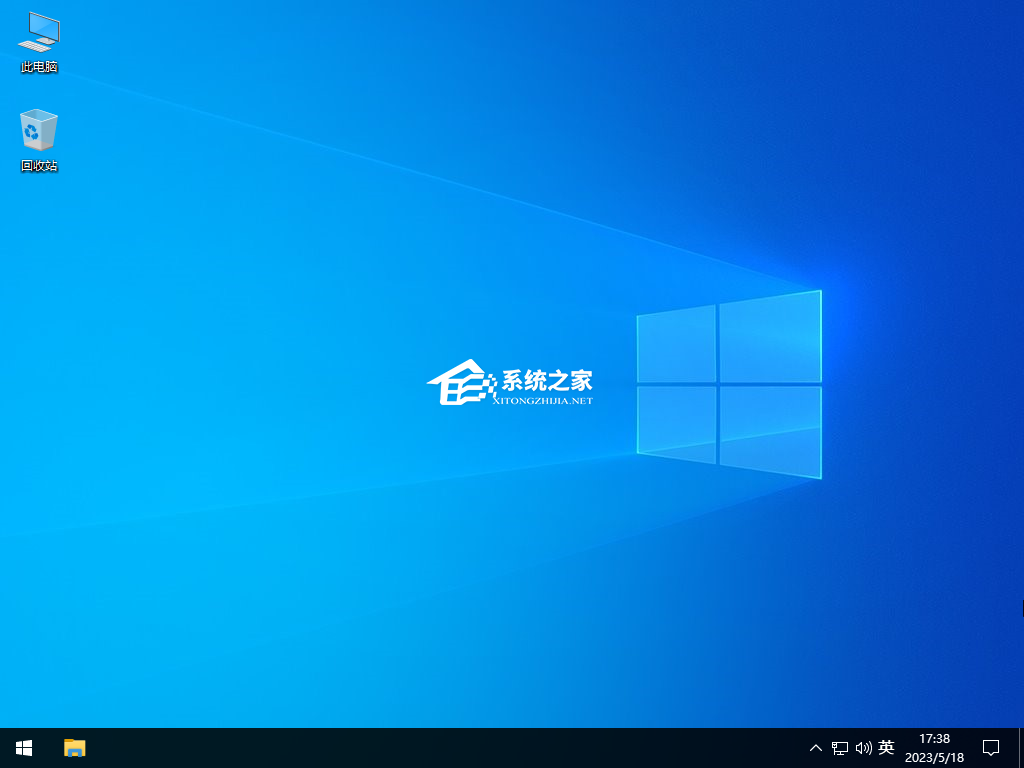Open the Windows Start menu
The width and height of the screenshot is (1024, 768).
24,747
